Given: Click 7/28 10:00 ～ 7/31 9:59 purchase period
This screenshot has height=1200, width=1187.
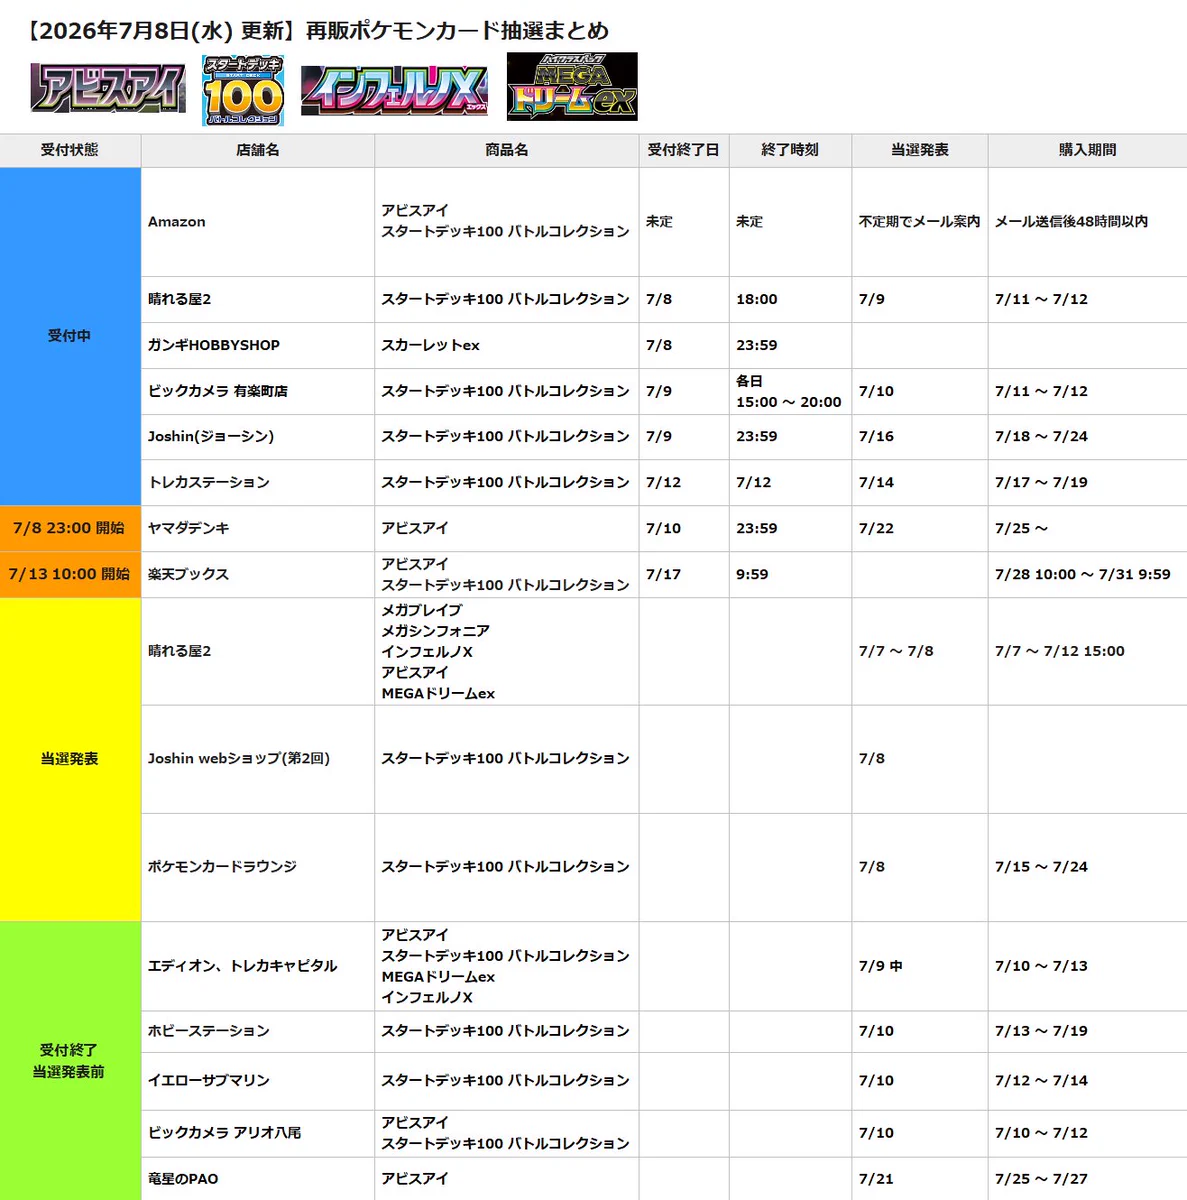Looking at the screenshot, I should 1083,574.
